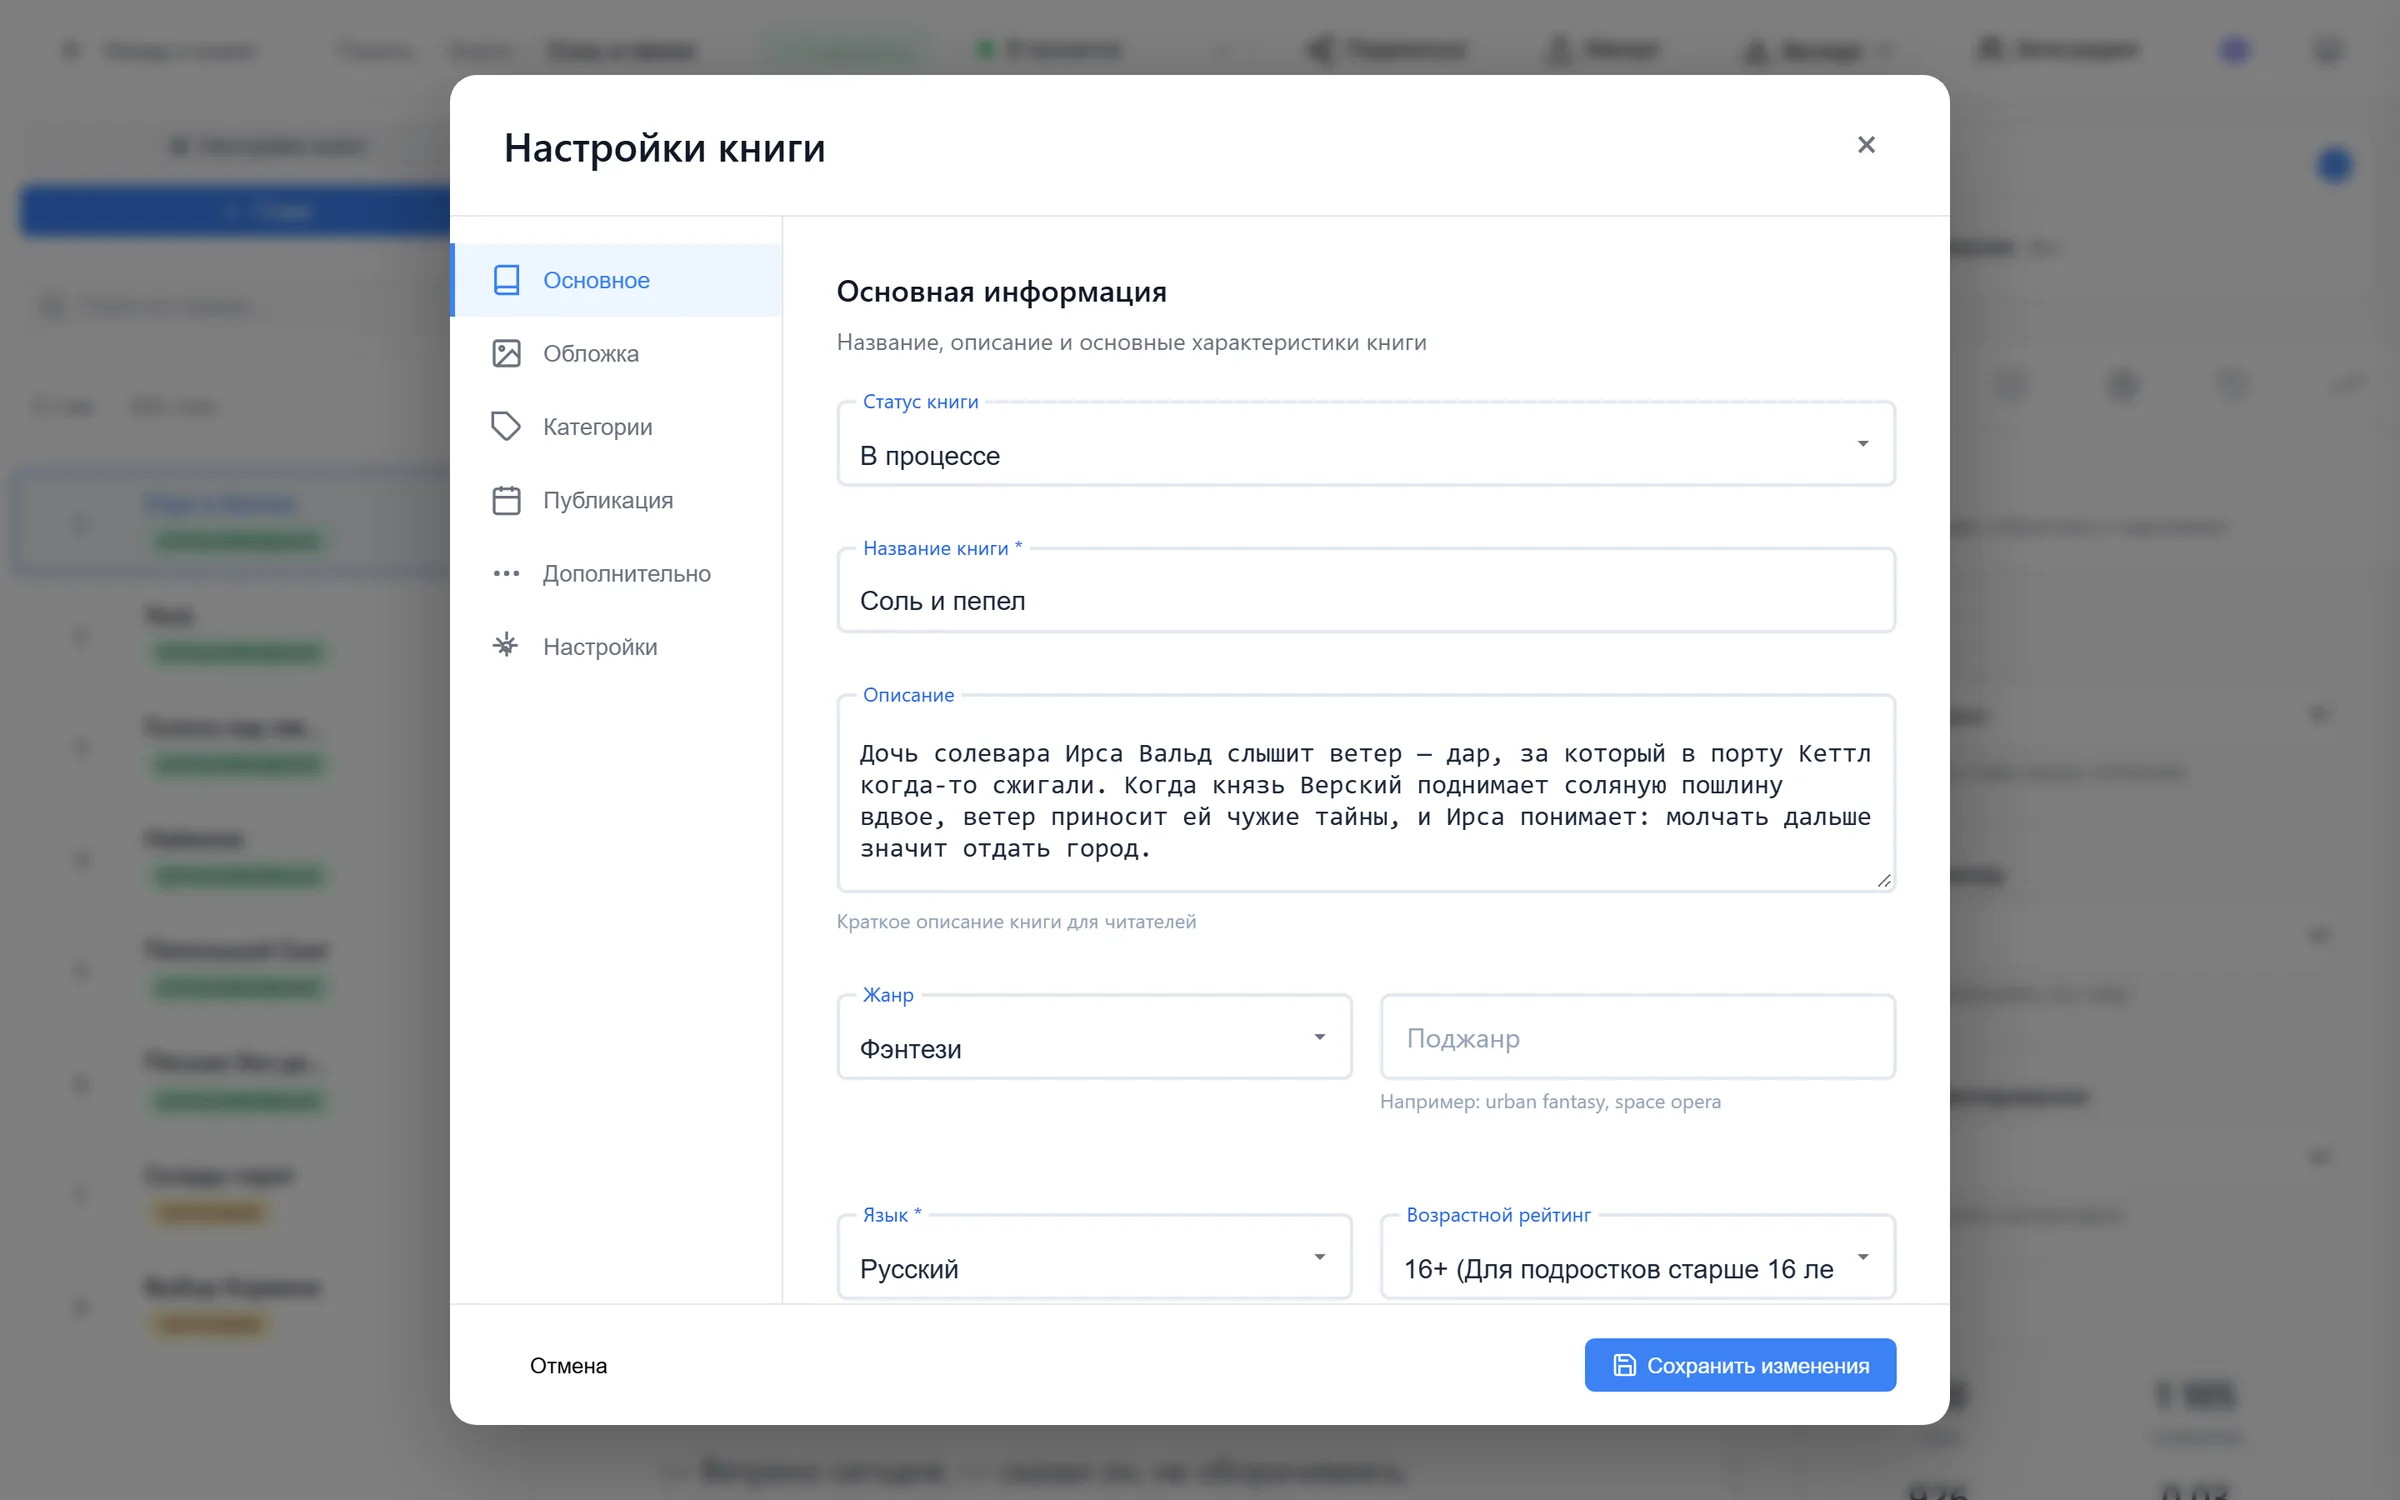Click the save icon in Сохранить изменения
Screen dimensions: 2400x1500
point(1625,1365)
